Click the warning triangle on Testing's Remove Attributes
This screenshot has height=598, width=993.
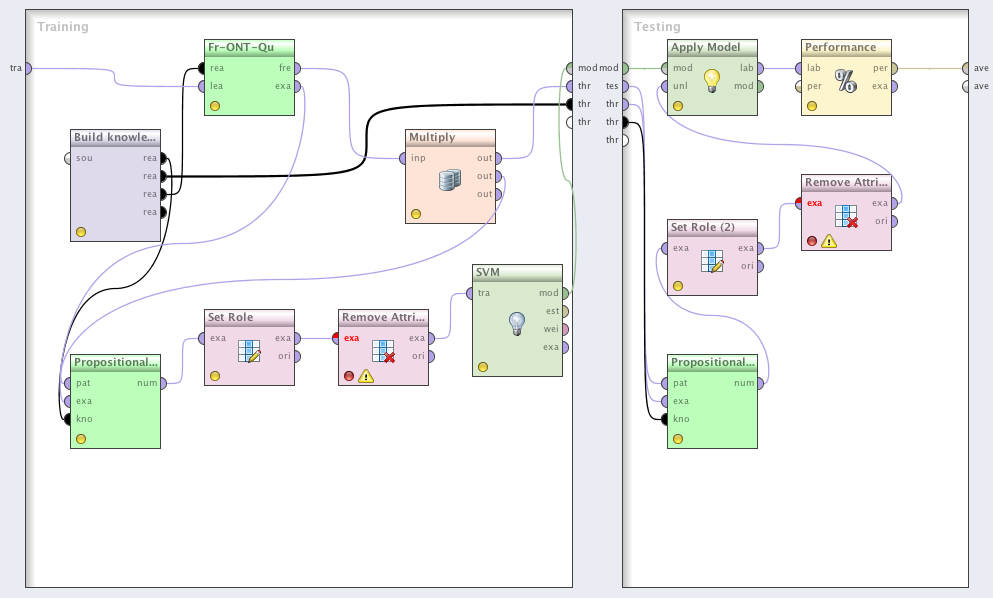[x=829, y=241]
